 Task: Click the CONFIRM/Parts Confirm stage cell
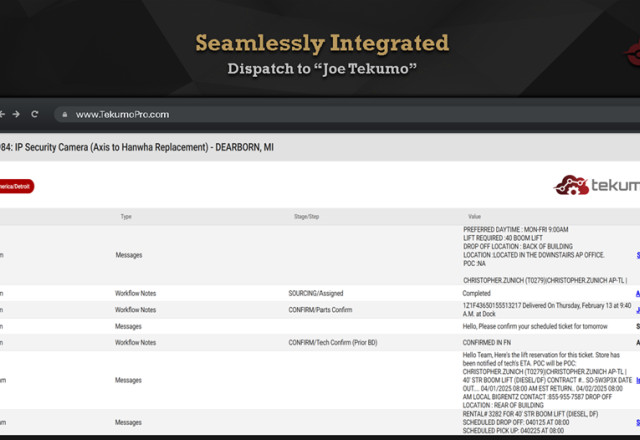[x=320, y=310]
